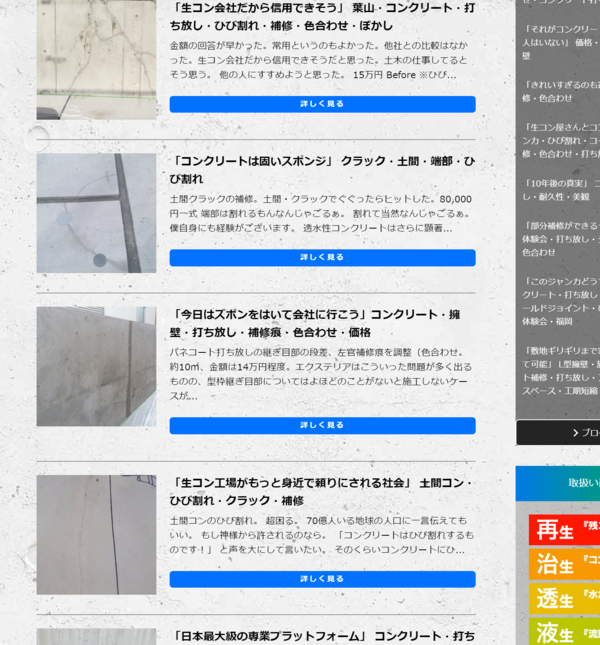Image resolution: width=600 pixels, height=645 pixels.
Task: Open sidebar link 「このジャンカどう
Action: pyautogui.click(x=561, y=301)
